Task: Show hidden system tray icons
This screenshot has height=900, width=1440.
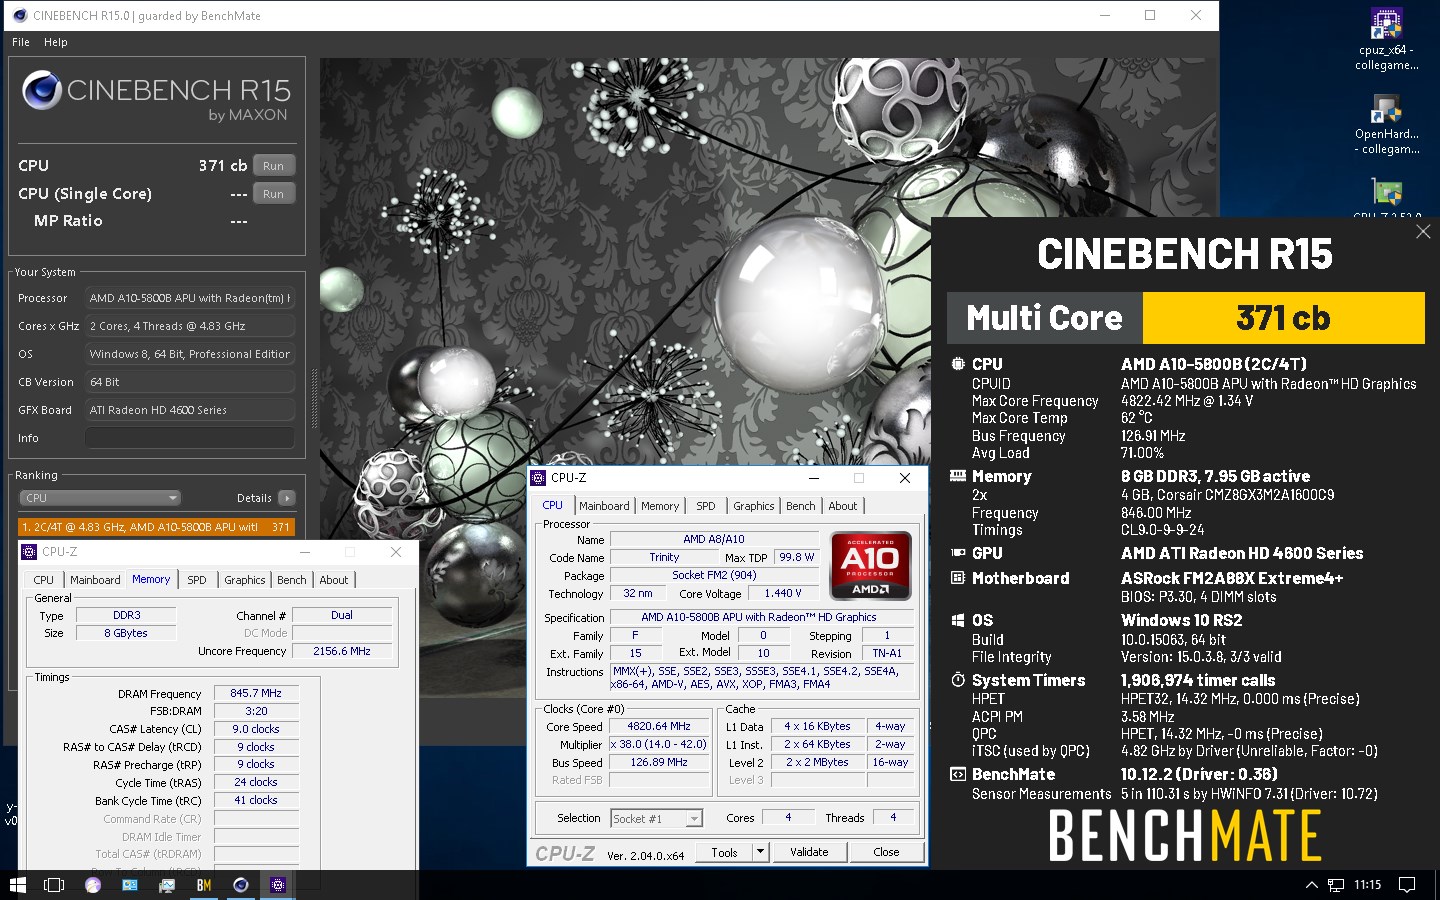Action: point(1312,885)
